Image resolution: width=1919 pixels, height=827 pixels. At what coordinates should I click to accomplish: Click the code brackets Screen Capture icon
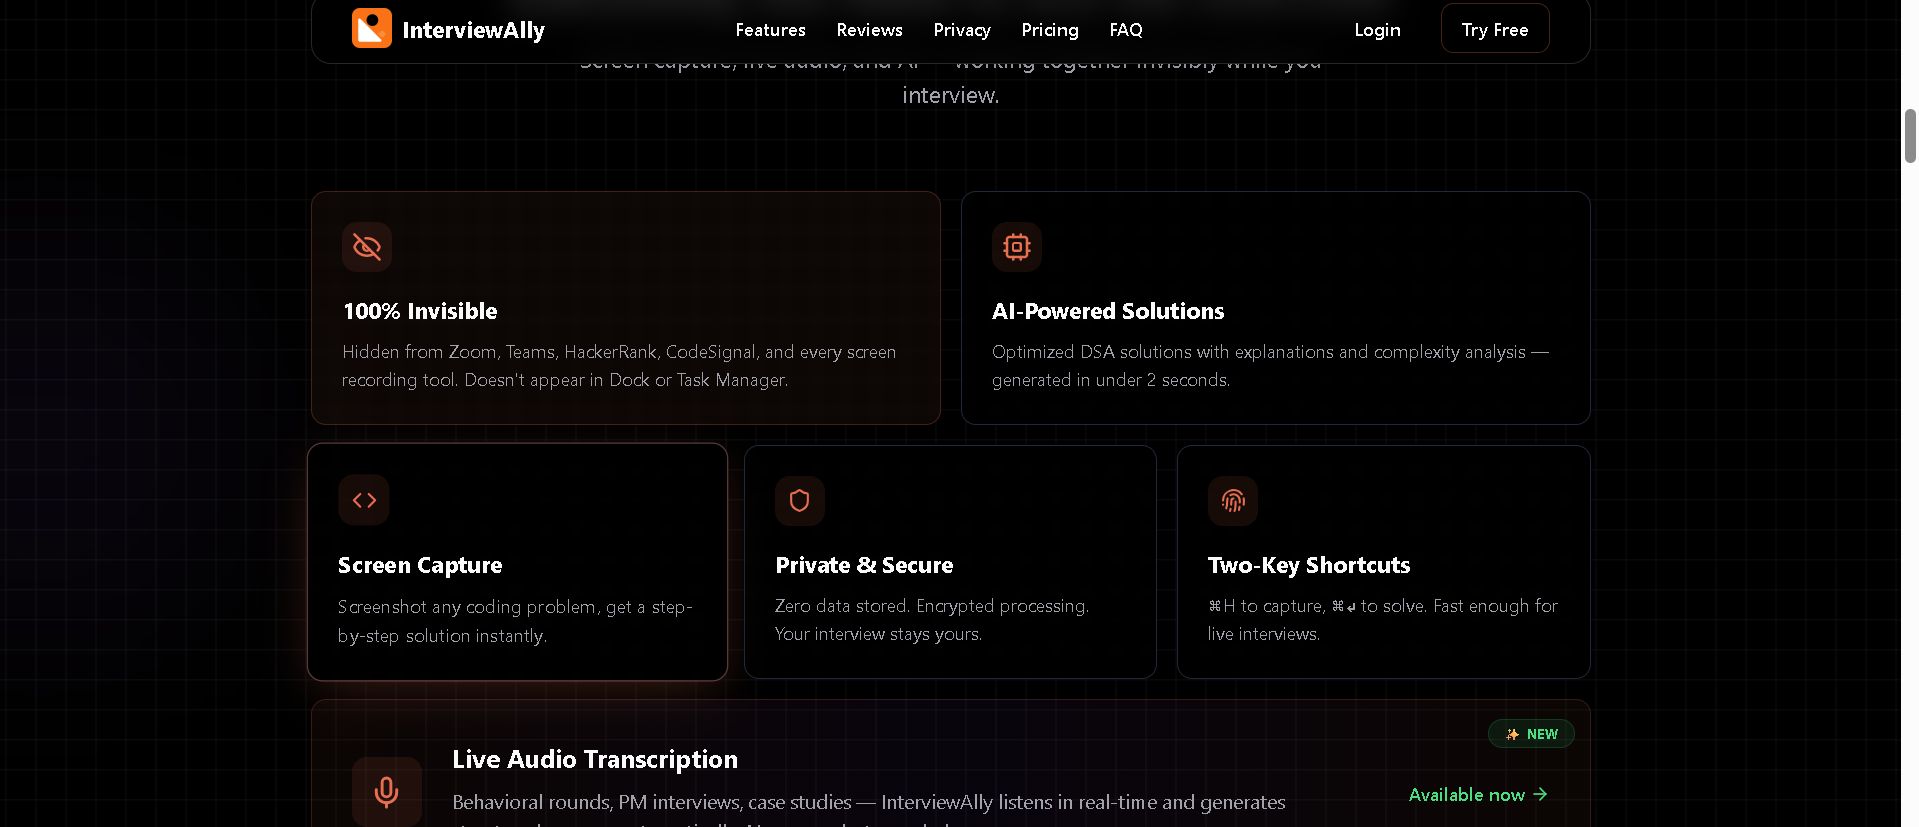tap(364, 500)
